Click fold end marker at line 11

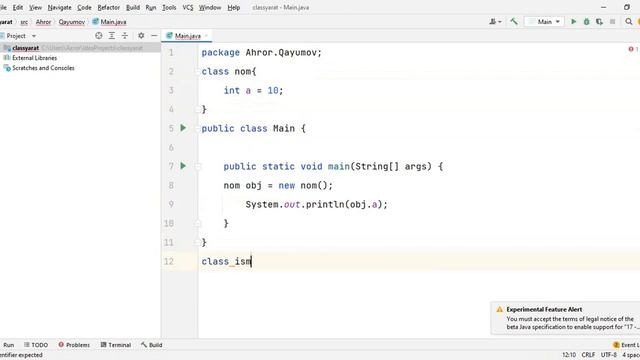[198, 242]
